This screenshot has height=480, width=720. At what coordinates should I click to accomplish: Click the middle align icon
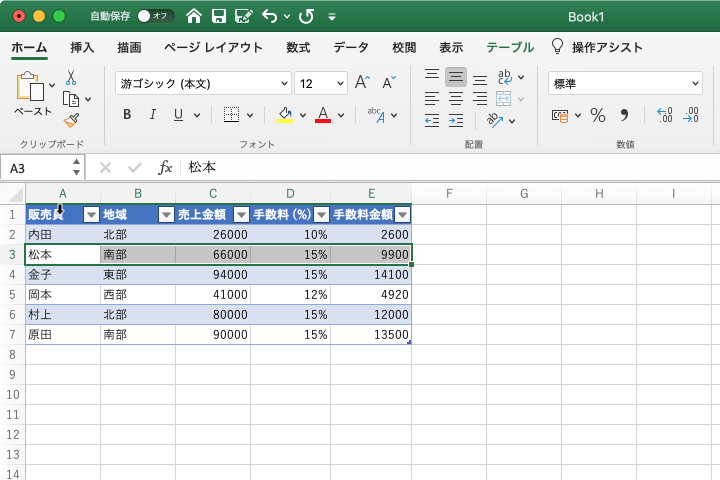[x=456, y=77]
